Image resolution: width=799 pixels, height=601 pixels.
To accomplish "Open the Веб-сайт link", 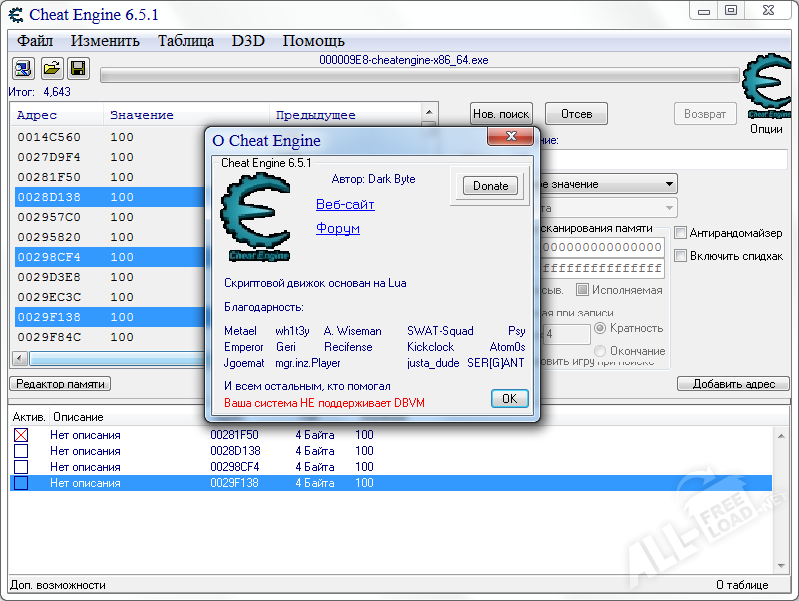I will (345, 204).
